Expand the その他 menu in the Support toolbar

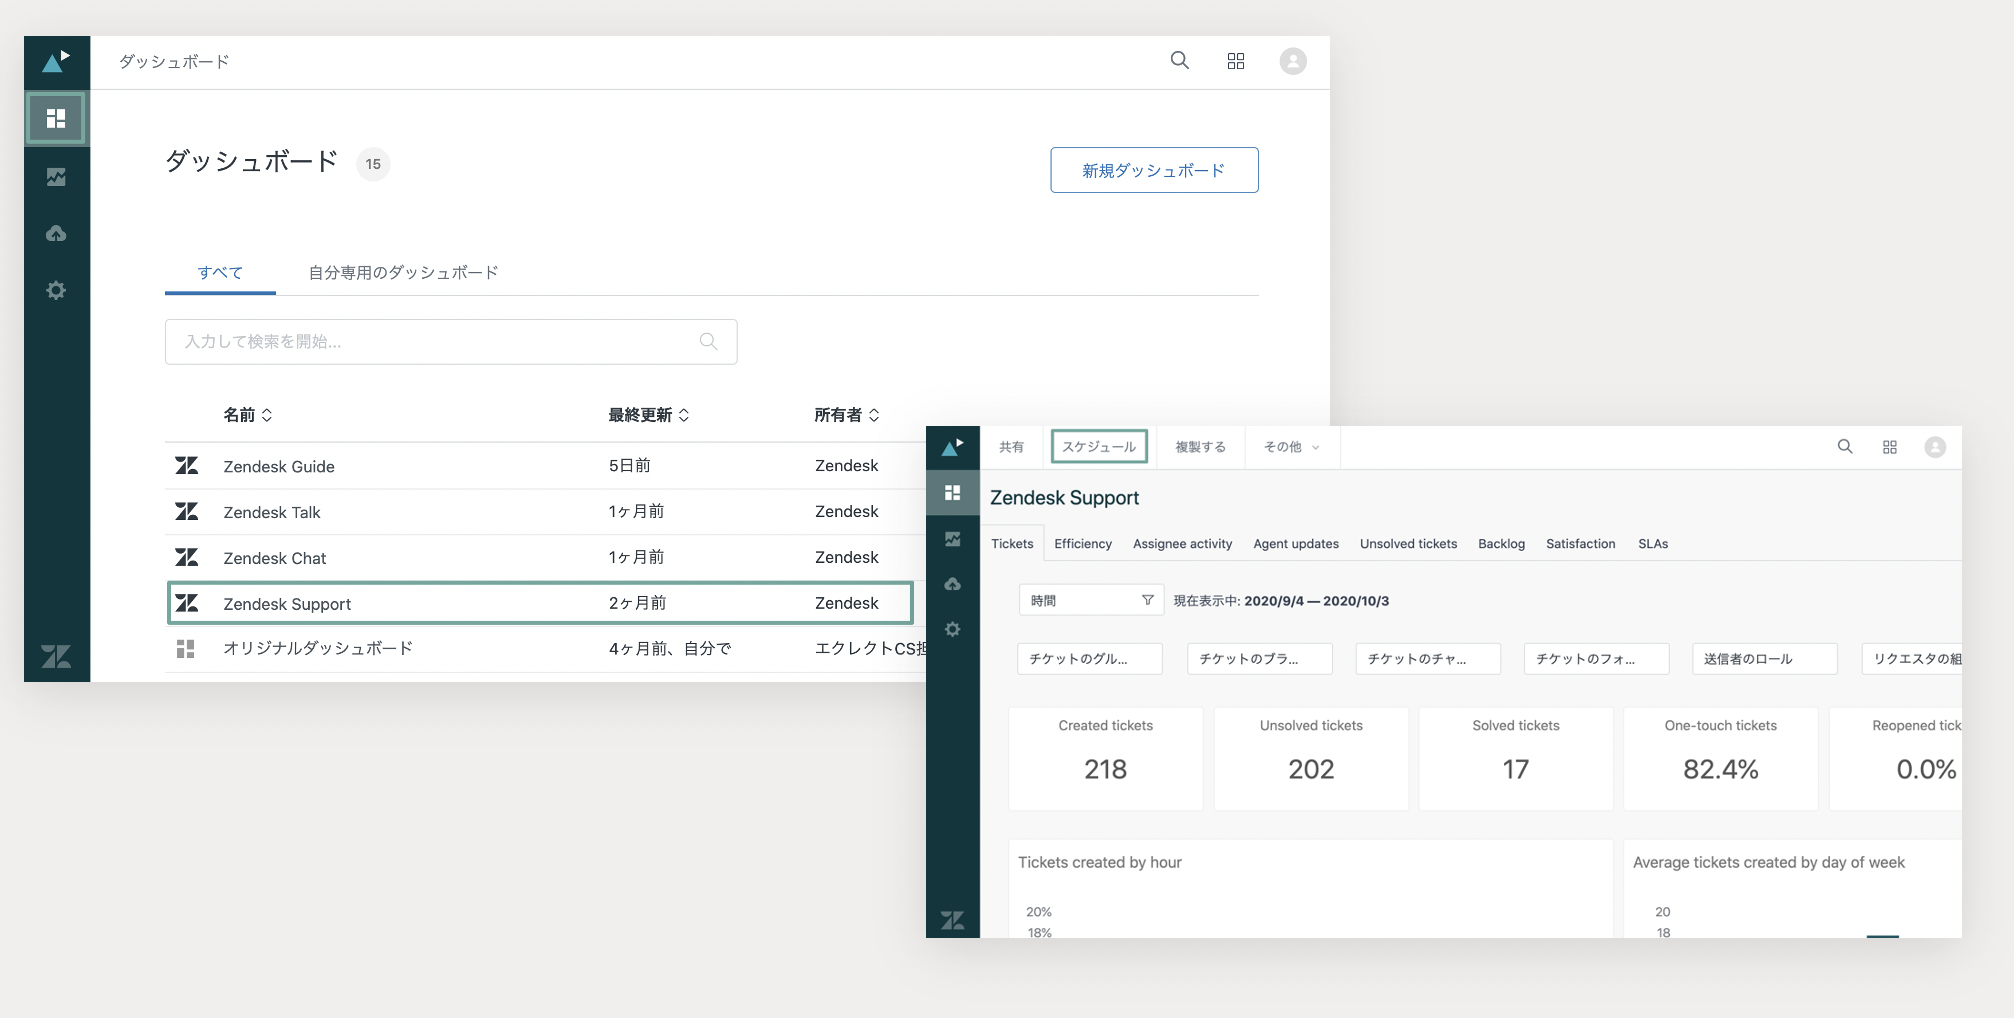[1292, 447]
